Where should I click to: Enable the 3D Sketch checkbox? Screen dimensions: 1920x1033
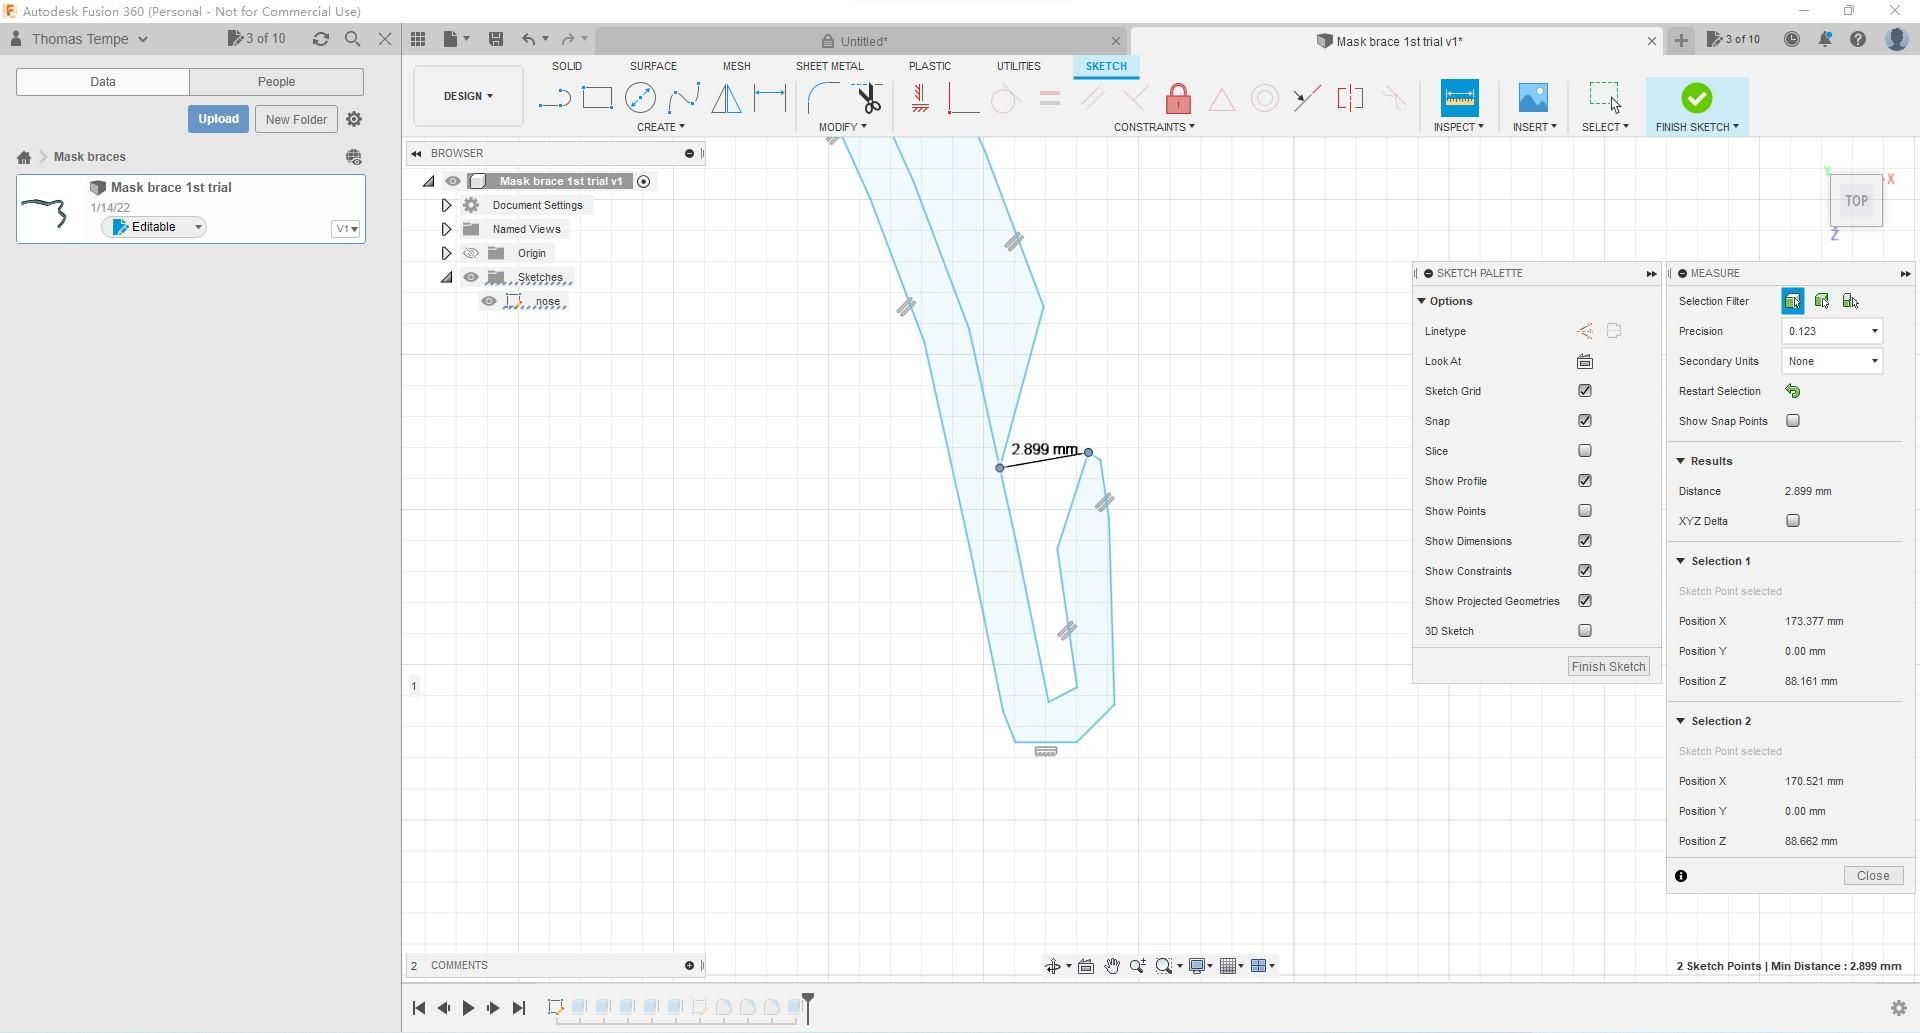tap(1585, 631)
